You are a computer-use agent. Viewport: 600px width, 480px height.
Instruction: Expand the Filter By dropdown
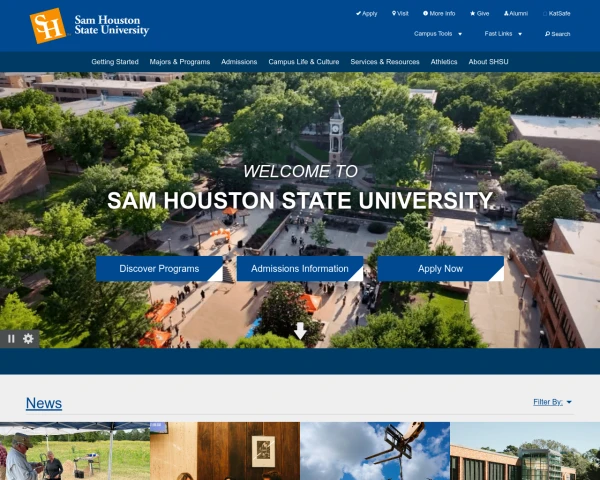[x=553, y=402]
